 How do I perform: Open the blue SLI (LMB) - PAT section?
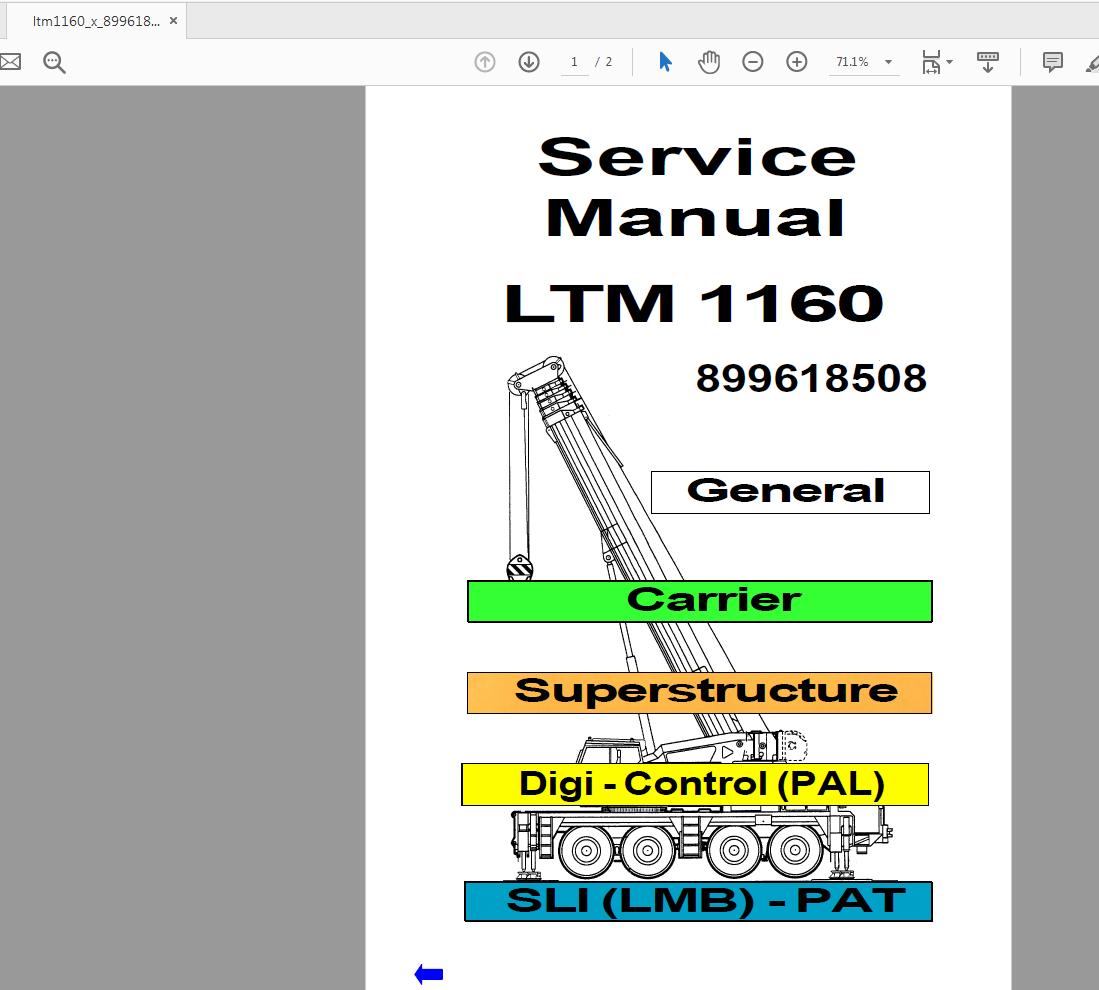coord(698,901)
